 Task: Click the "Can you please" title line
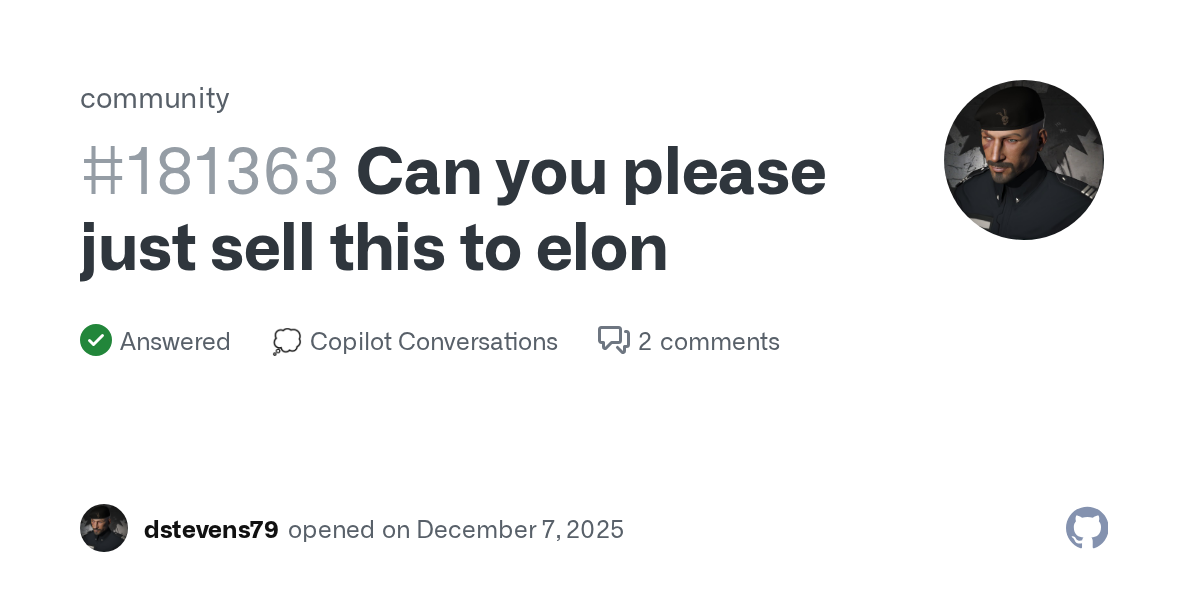[590, 172]
